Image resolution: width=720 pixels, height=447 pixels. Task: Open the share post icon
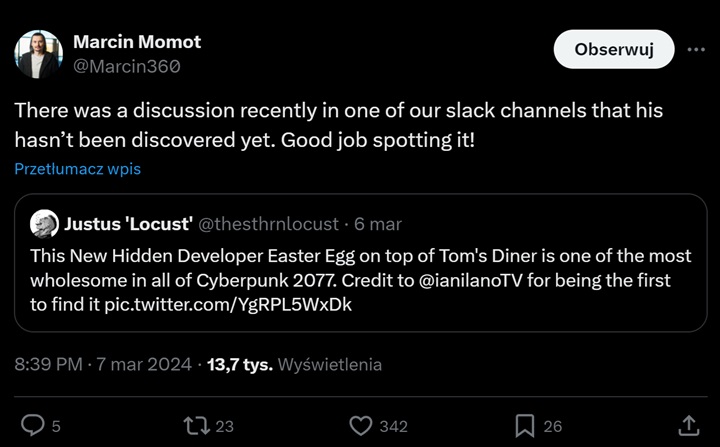click(x=689, y=426)
